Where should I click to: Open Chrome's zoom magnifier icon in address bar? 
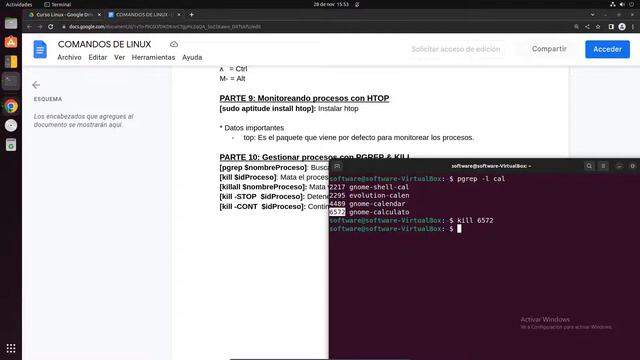click(576, 27)
